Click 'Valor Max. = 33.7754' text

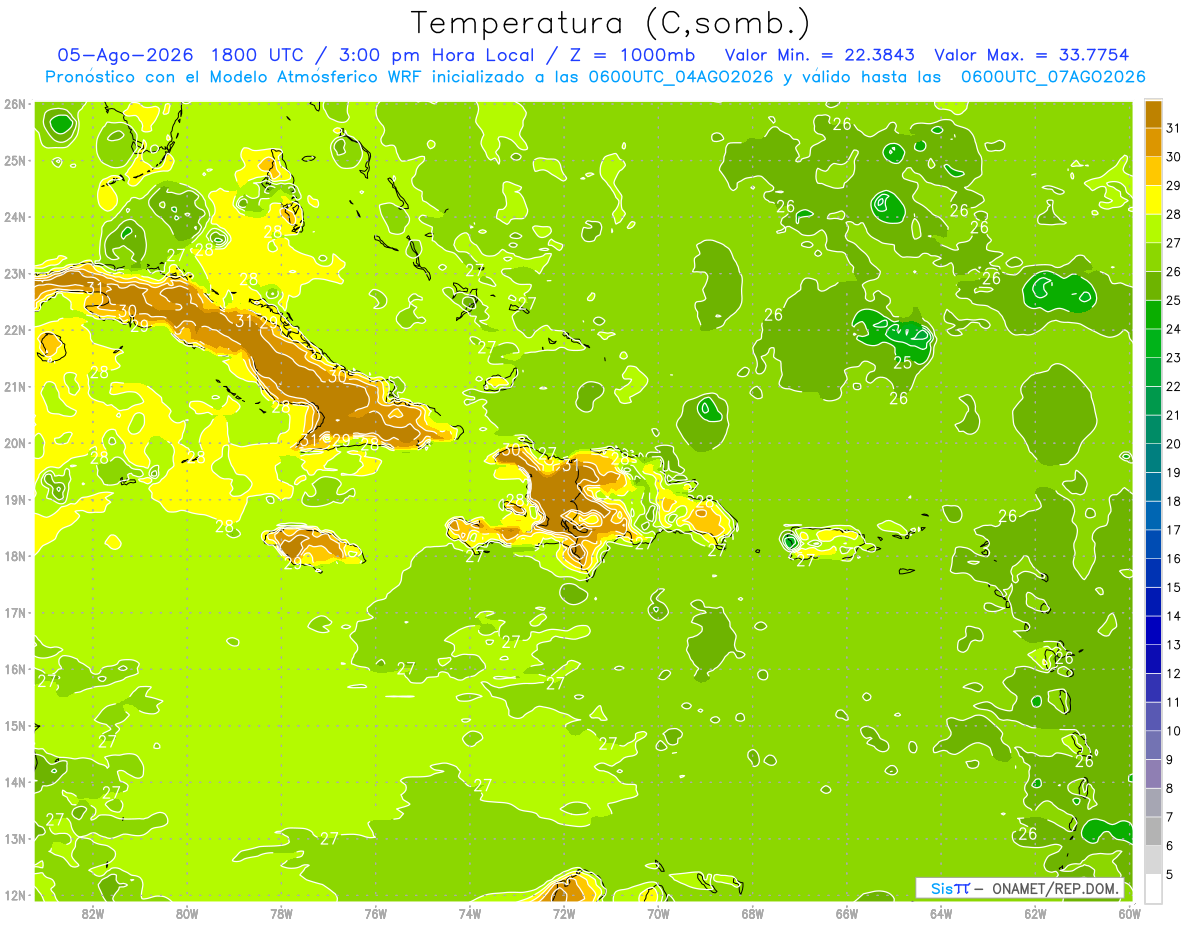point(1031,55)
